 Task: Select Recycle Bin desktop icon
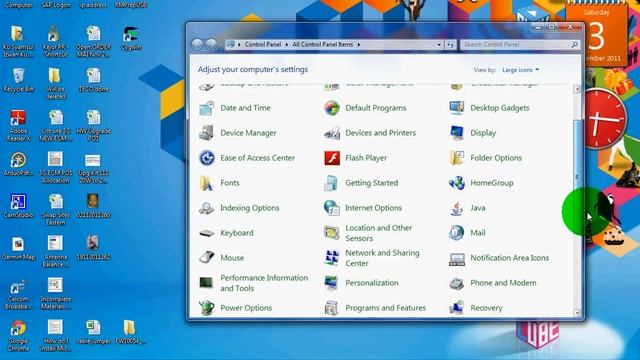coord(18,80)
